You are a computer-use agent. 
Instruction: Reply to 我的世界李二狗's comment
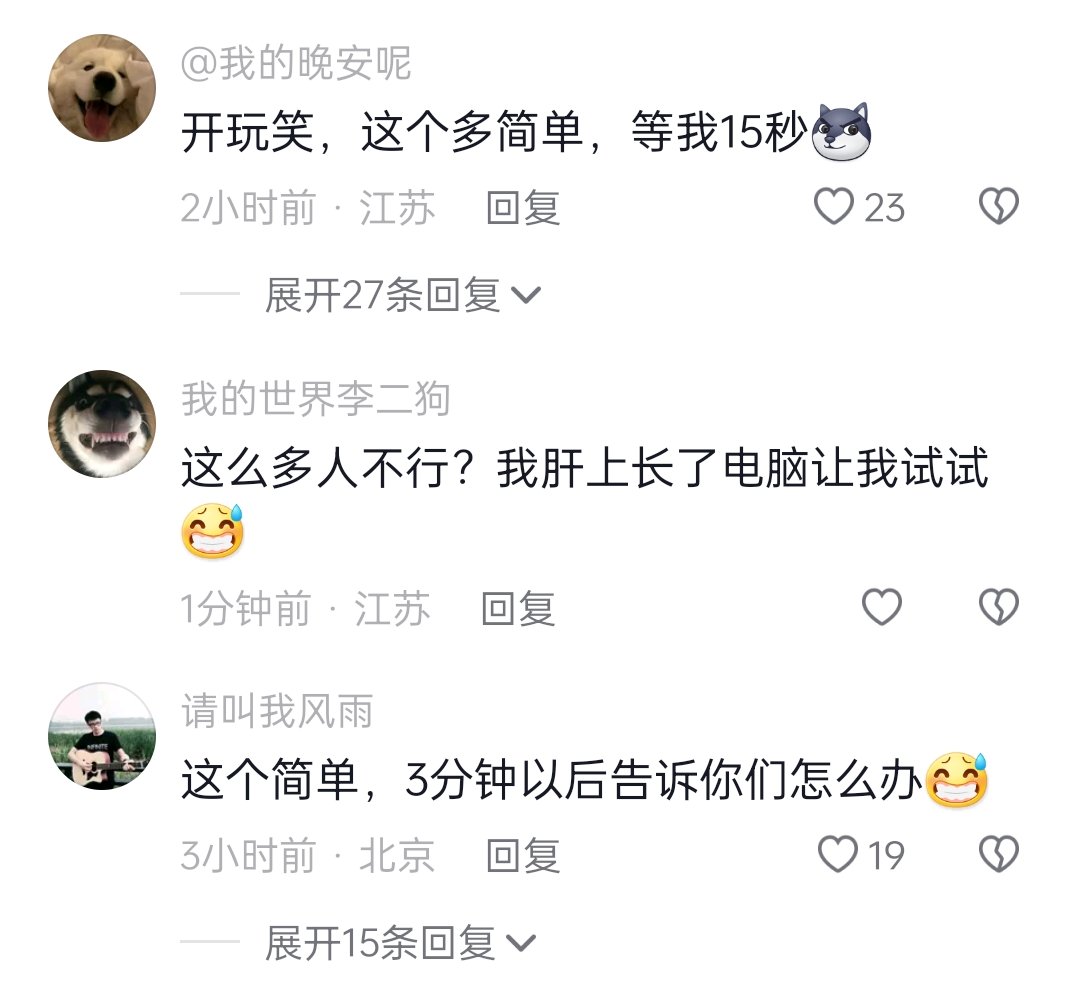pos(518,608)
